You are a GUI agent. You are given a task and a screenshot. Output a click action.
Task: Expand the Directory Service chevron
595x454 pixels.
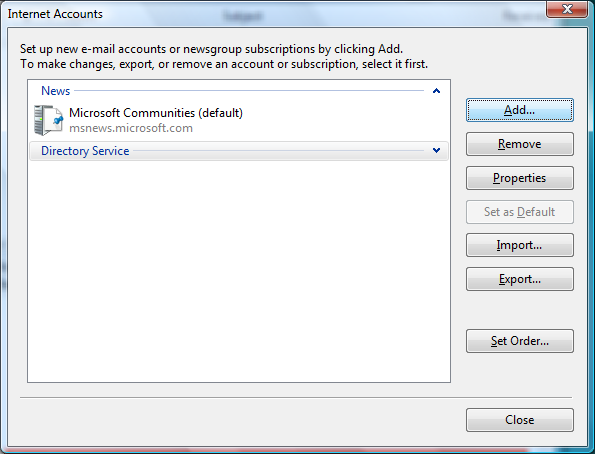436,150
